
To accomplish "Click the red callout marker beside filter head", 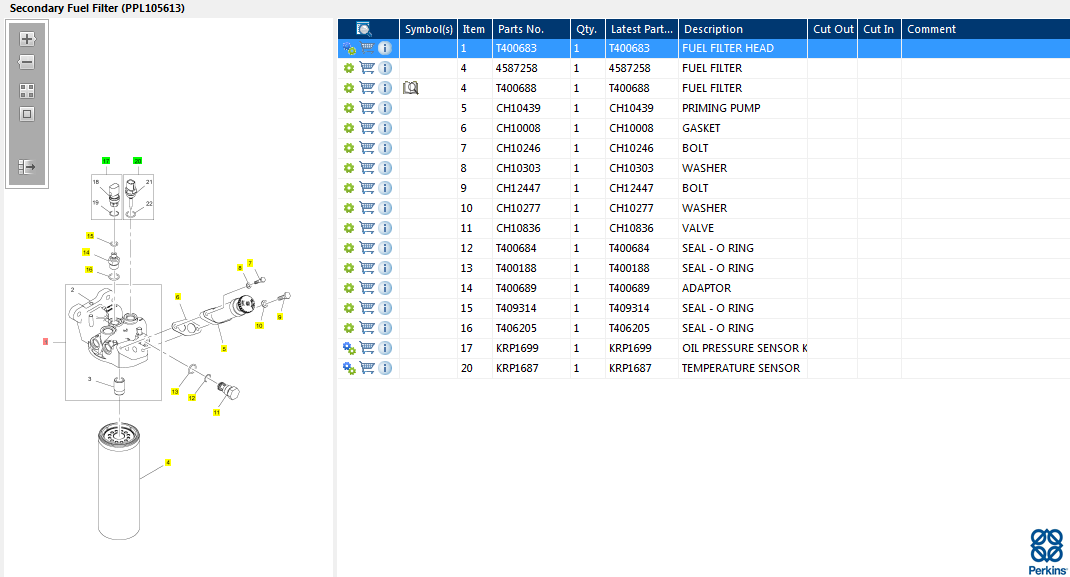I will 46,342.
